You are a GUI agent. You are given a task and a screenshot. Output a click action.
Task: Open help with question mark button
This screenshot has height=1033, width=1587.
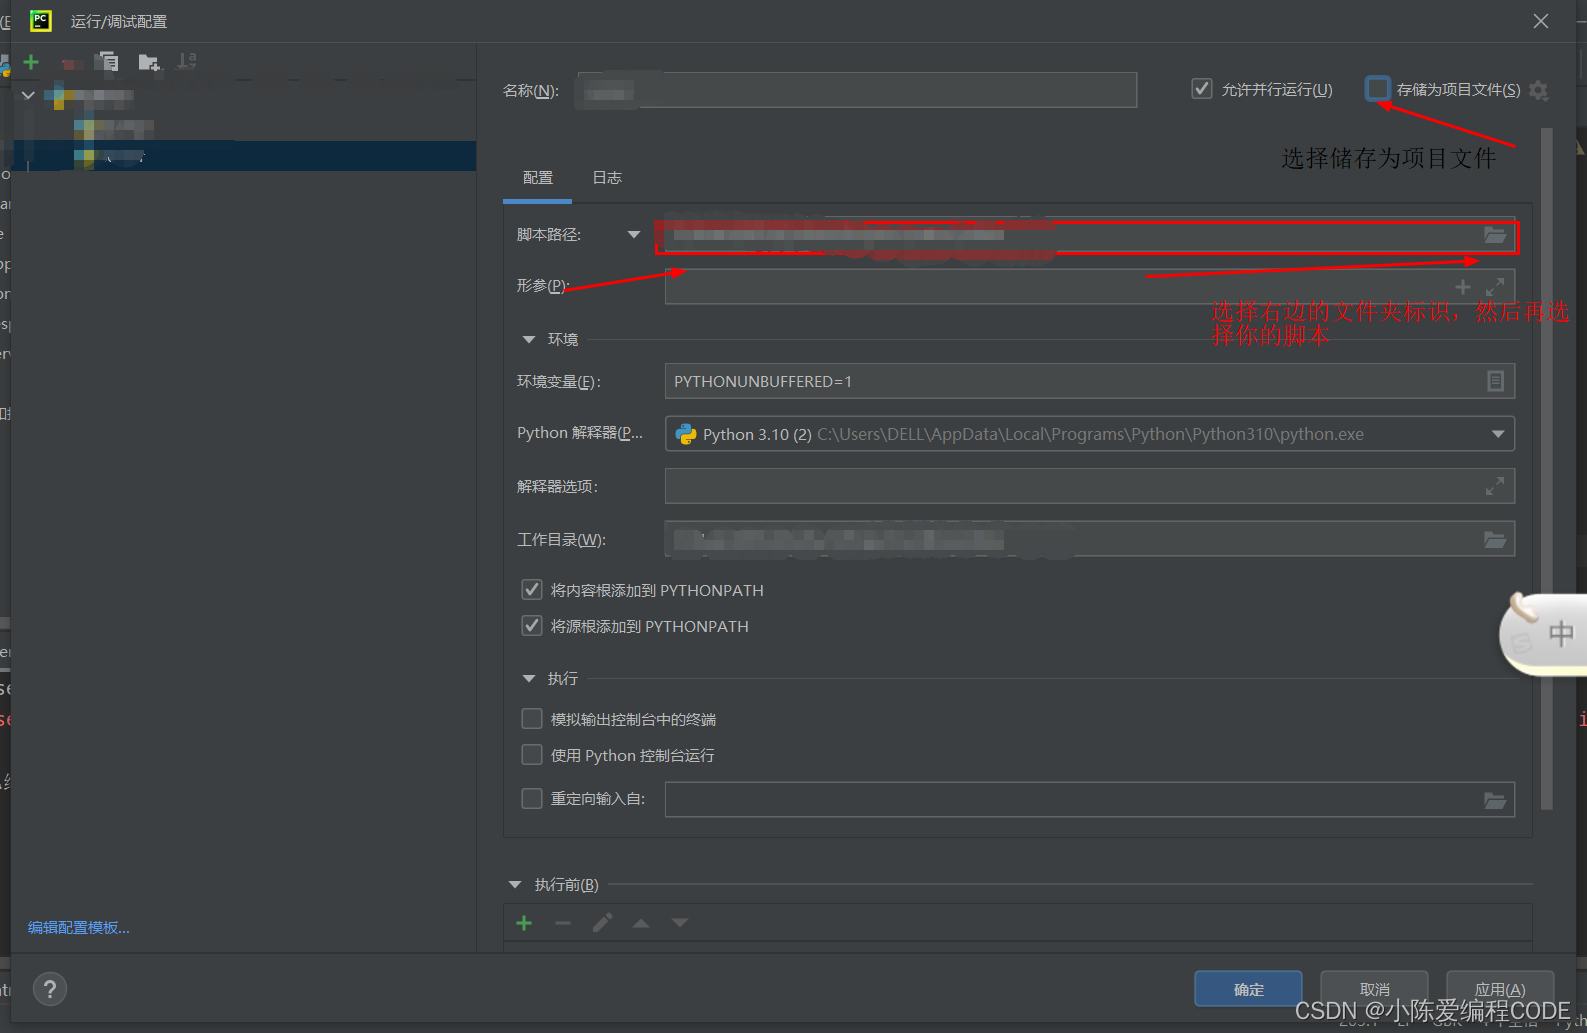(50, 989)
